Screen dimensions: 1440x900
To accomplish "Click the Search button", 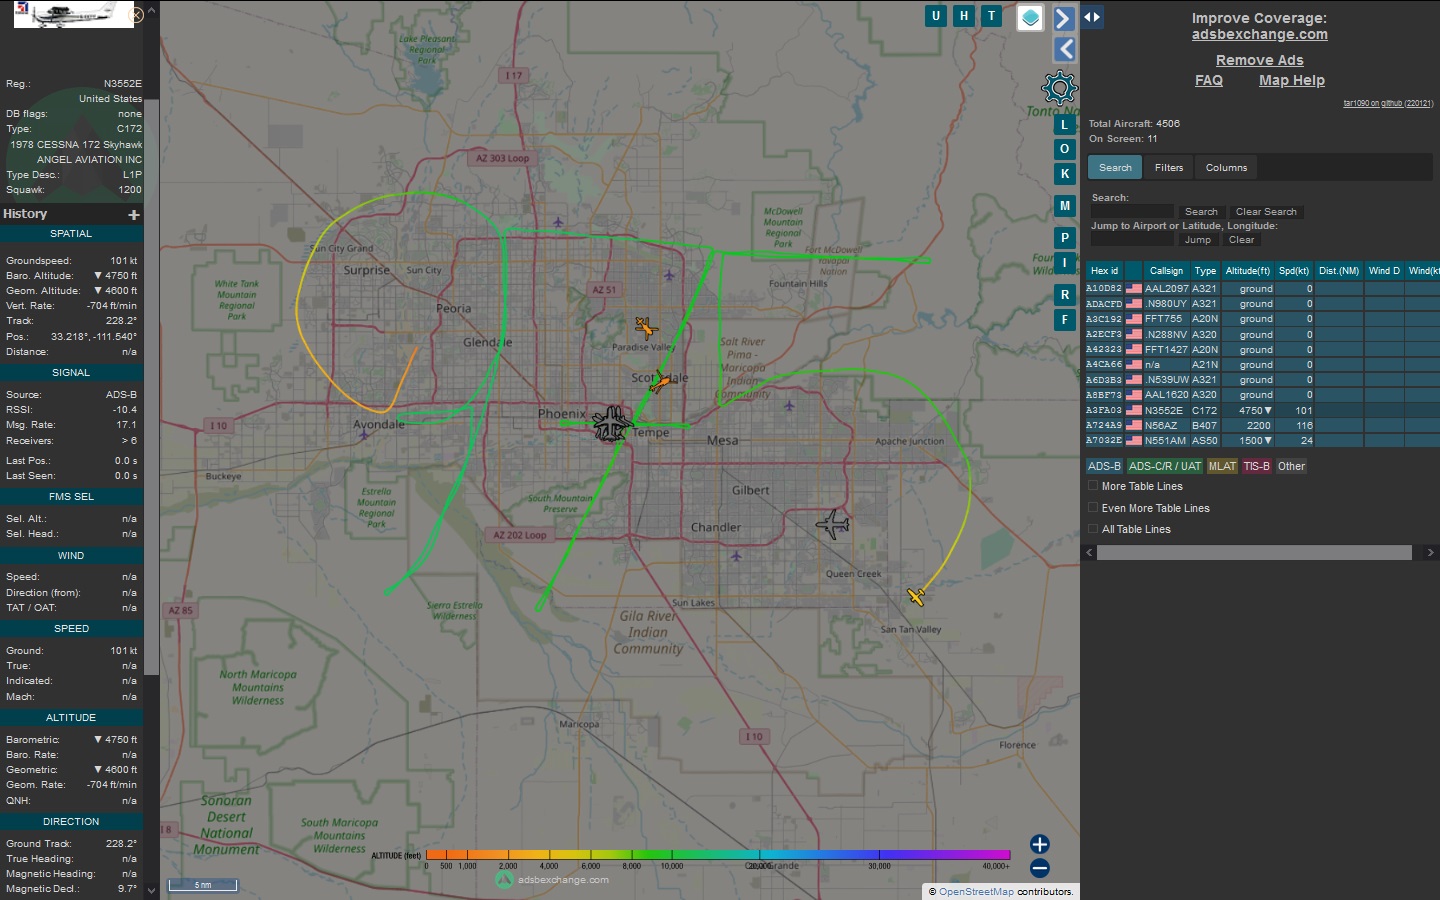I will pyautogui.click(x=1201, y=212).
